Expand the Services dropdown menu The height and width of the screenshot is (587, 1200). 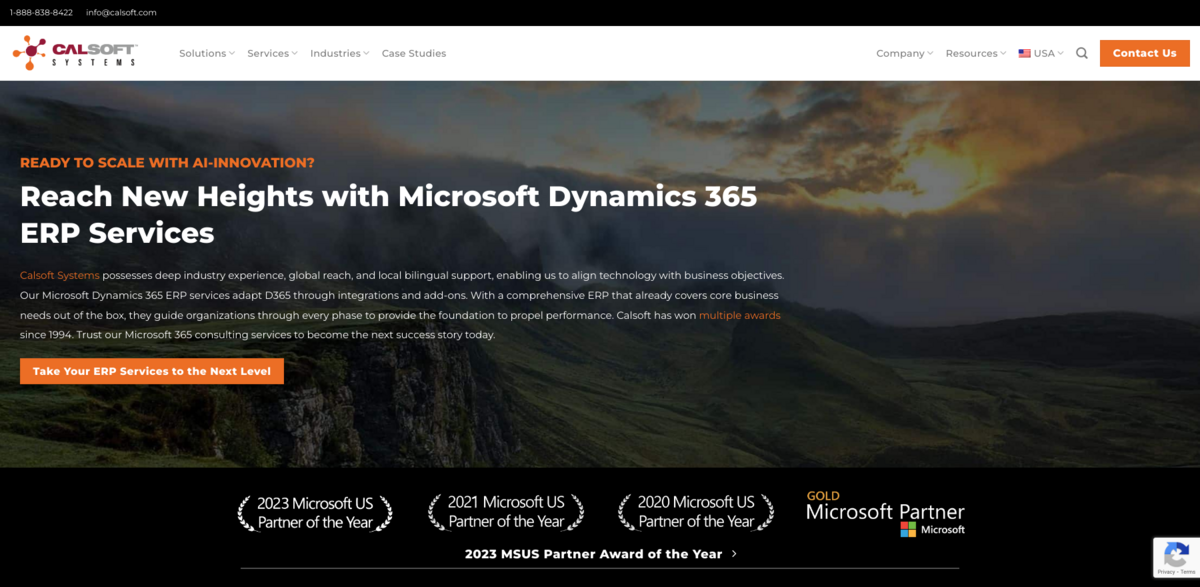tap(272, 53)
